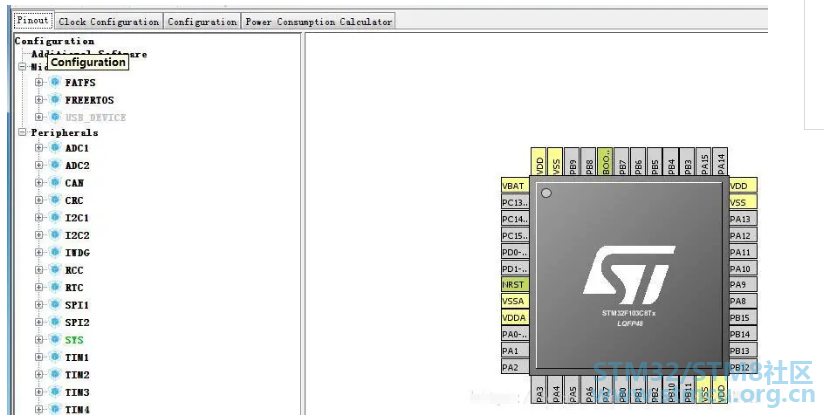
Task: Click pin PA11 on the chip
Action: tap(743, 252)
